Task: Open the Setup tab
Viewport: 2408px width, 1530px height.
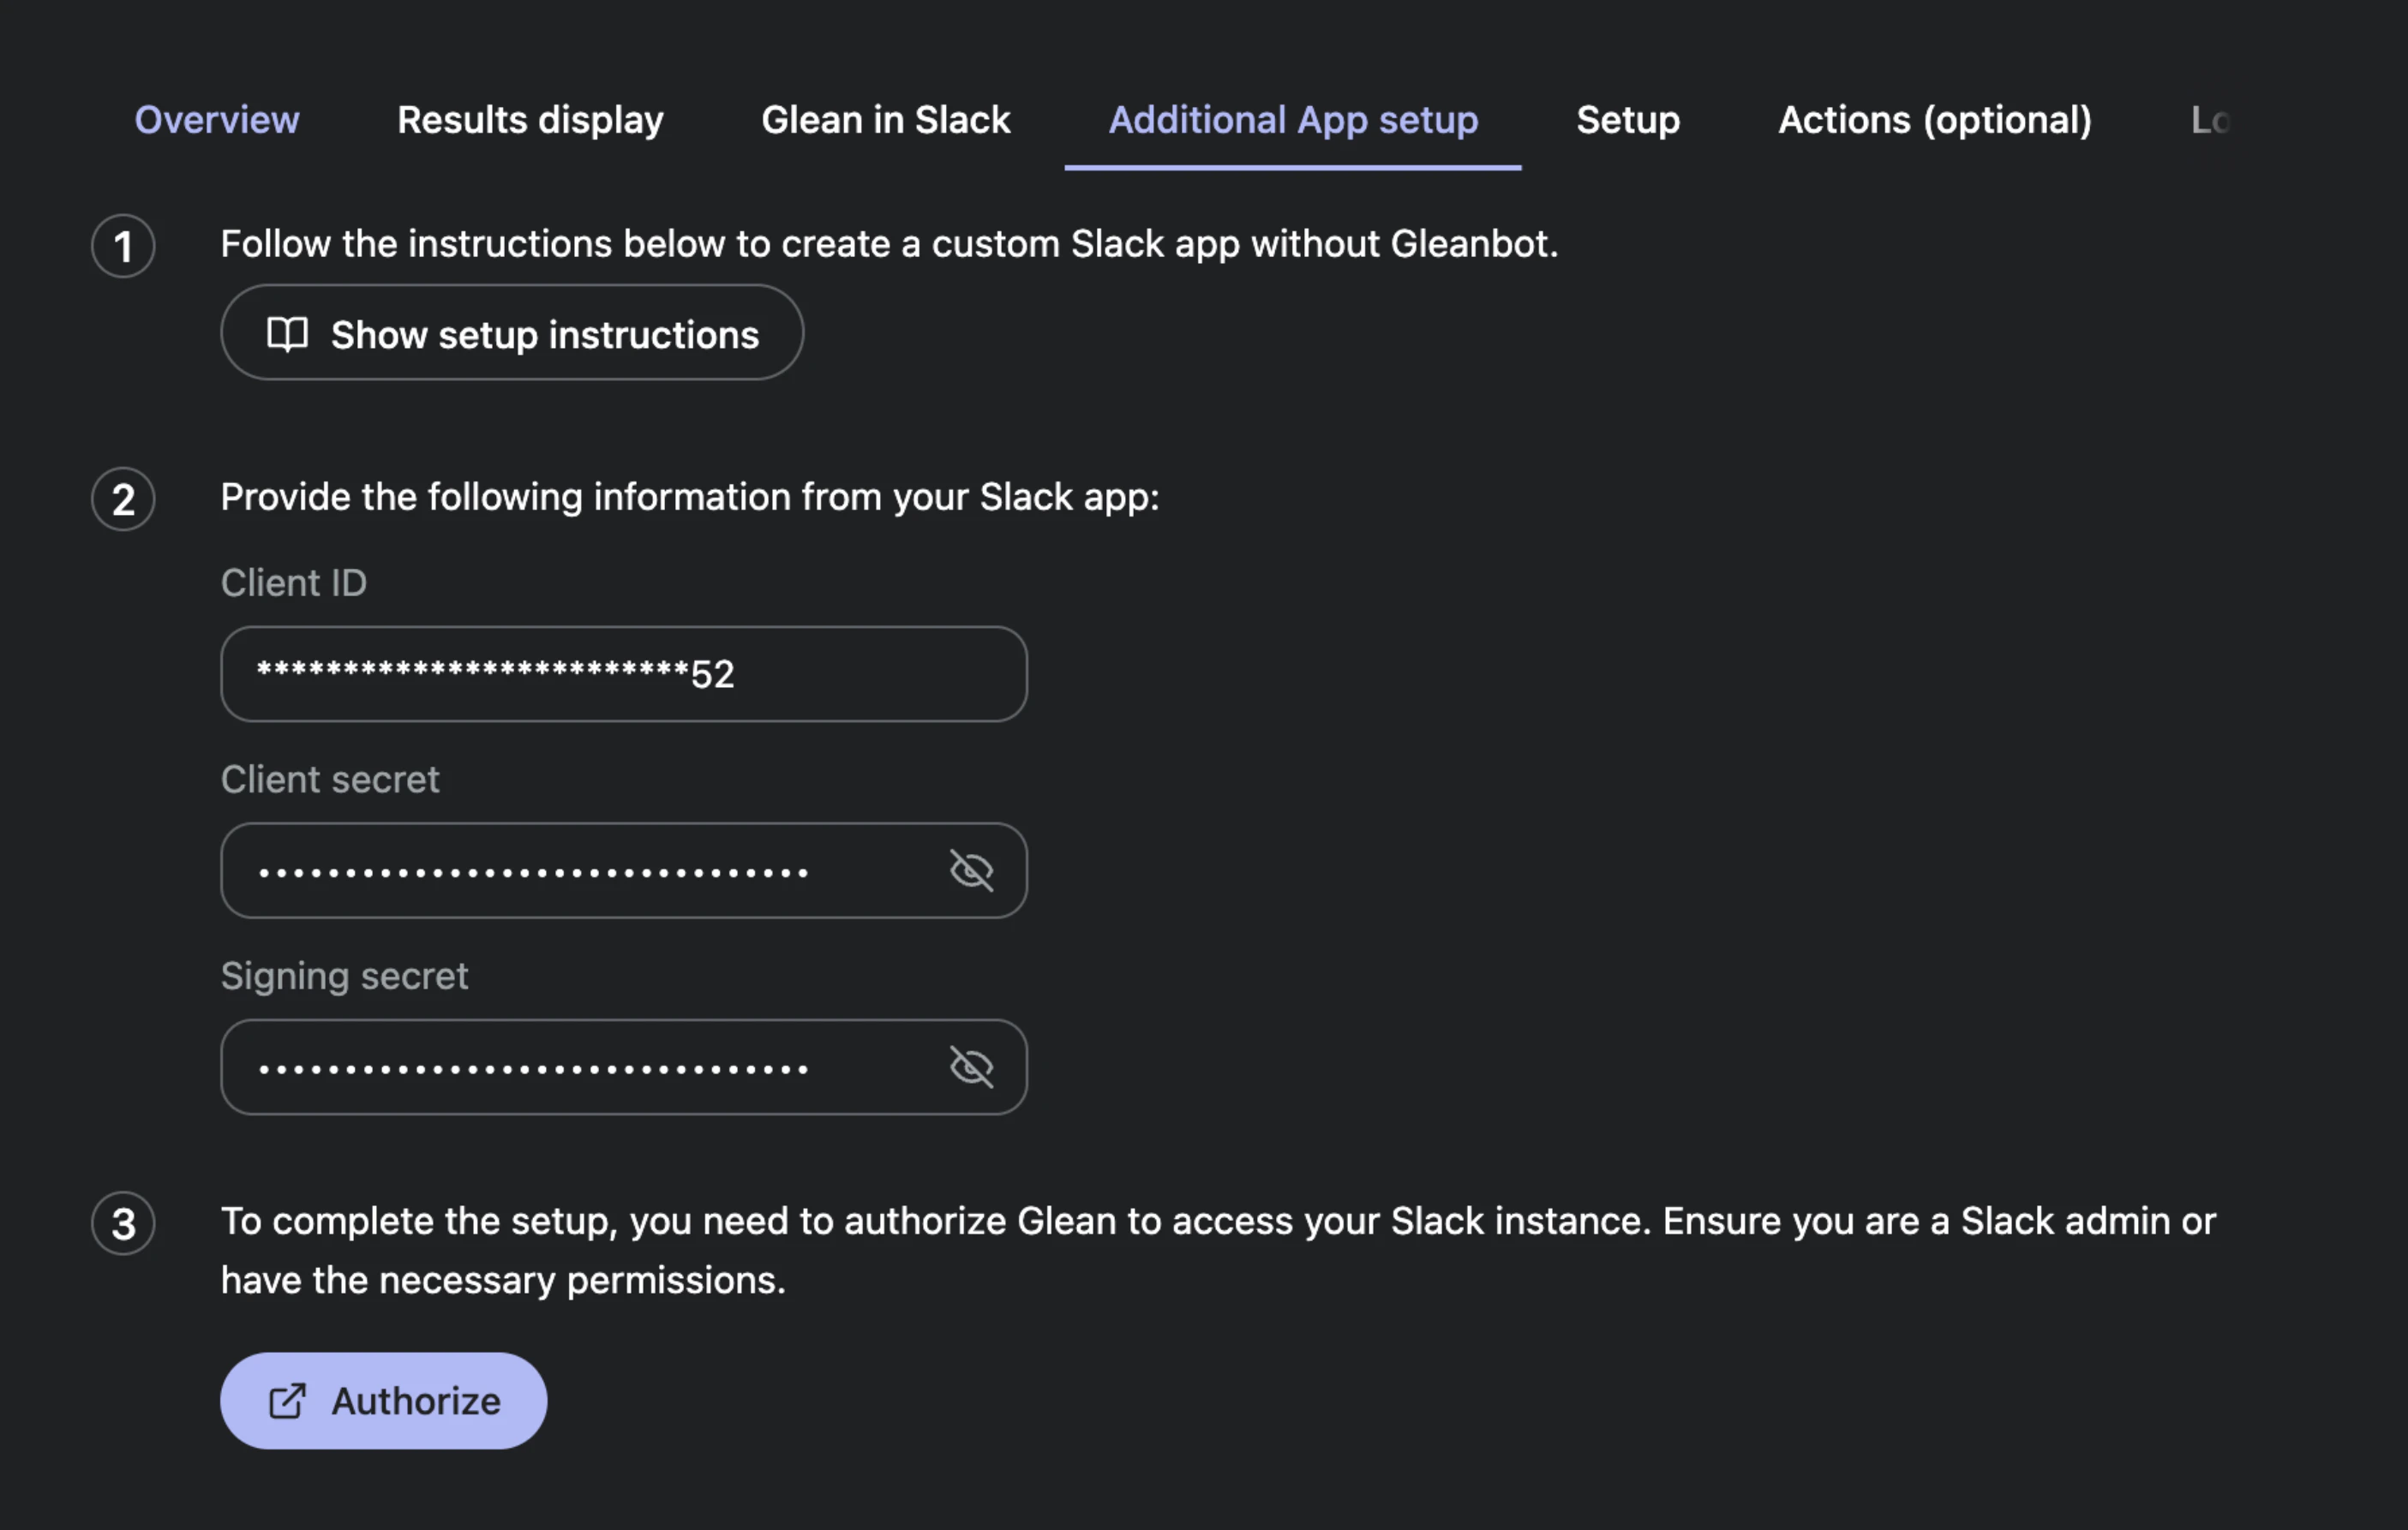Action: [1627, 120]
